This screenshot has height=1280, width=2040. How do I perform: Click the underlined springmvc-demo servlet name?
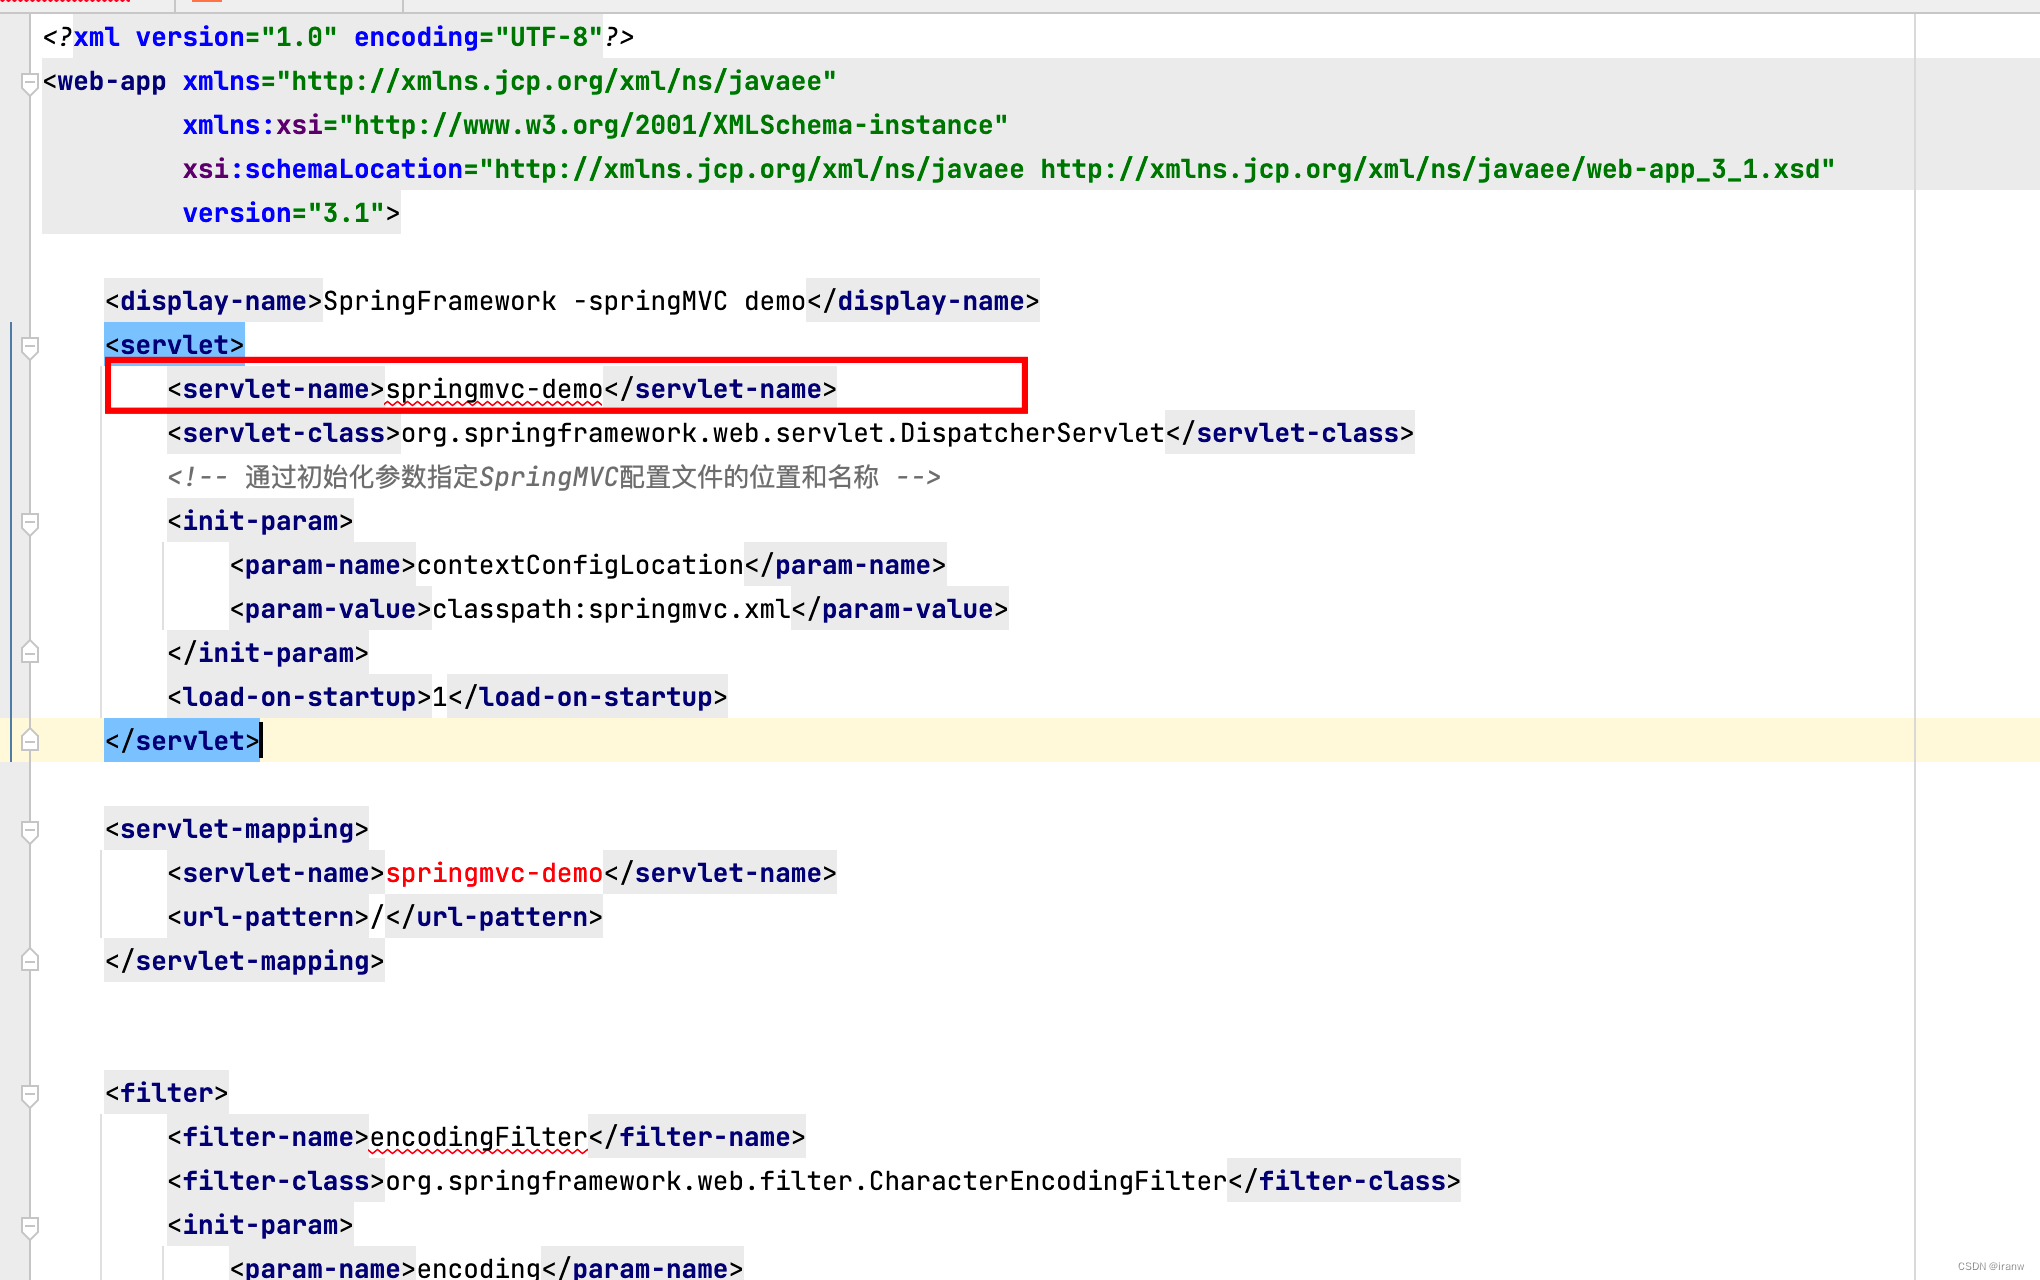coord(494,389)
